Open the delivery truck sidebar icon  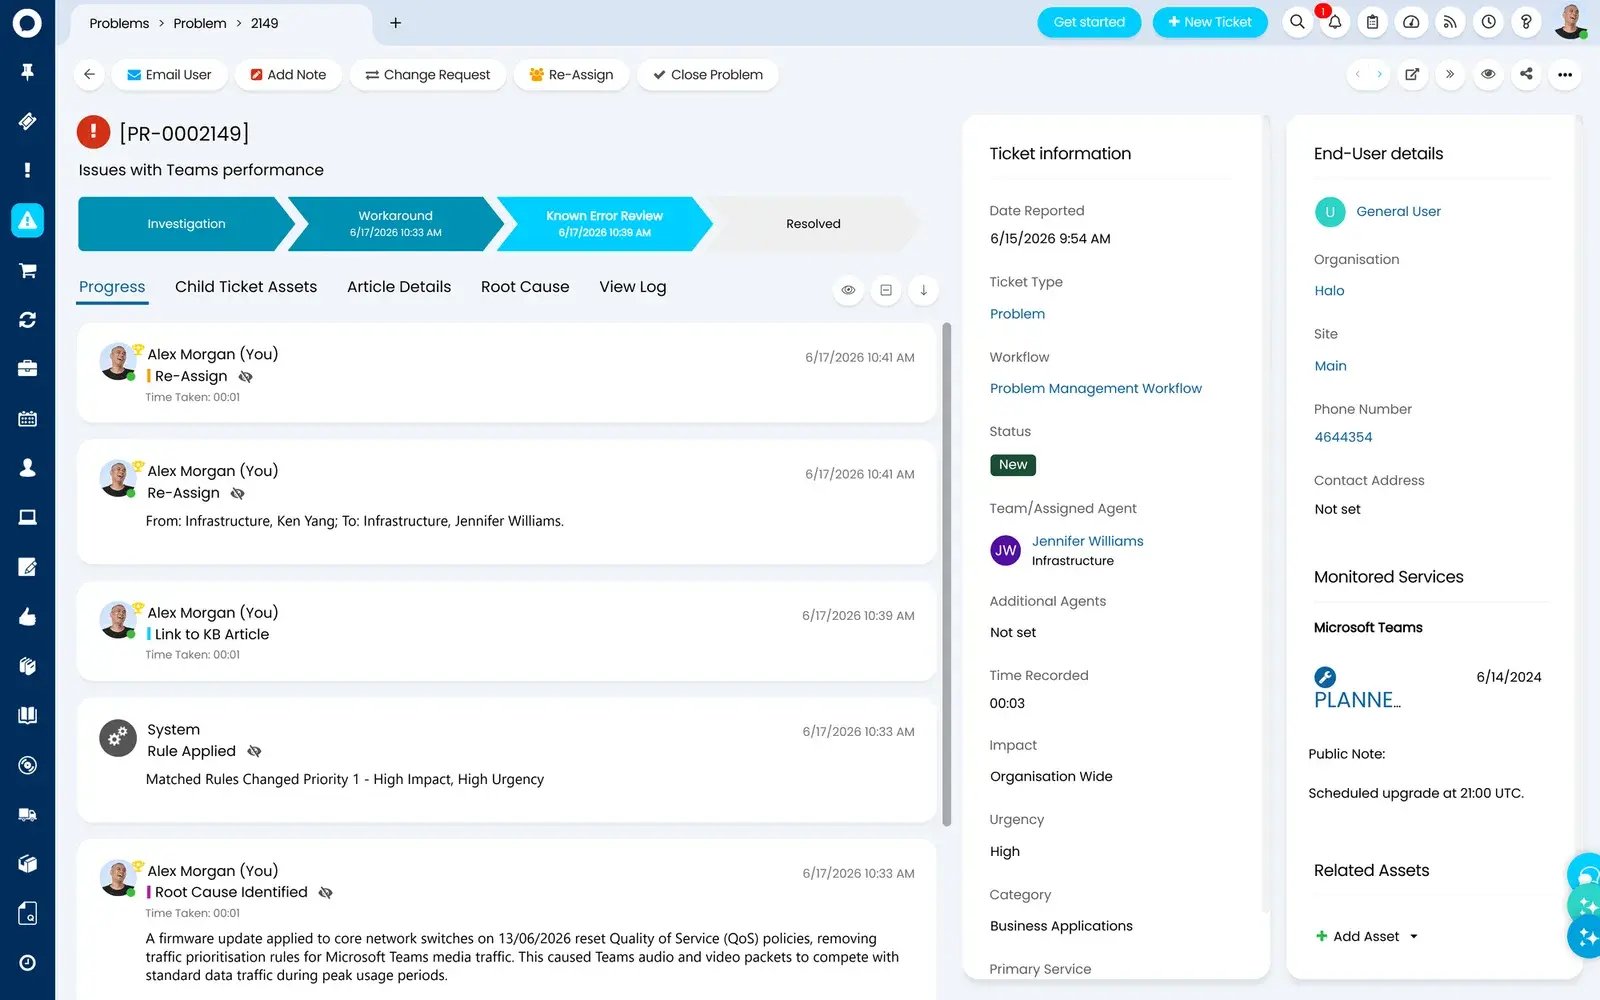tap(27, 814)
